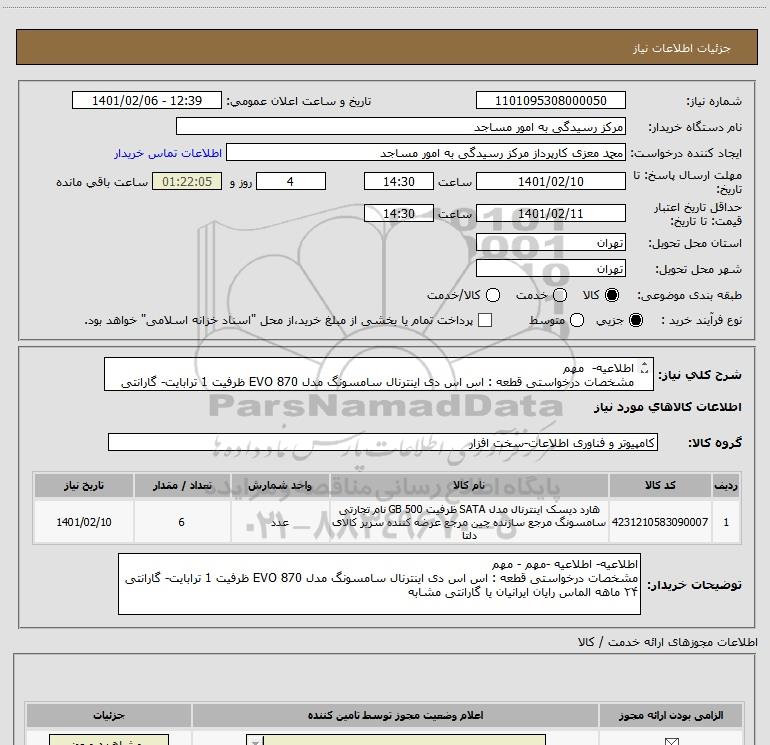This screenshot has height=745, width=770.
Task: Click the الزامی بودن ارائه مجوز column header
Action: click(x=670, y=715)
